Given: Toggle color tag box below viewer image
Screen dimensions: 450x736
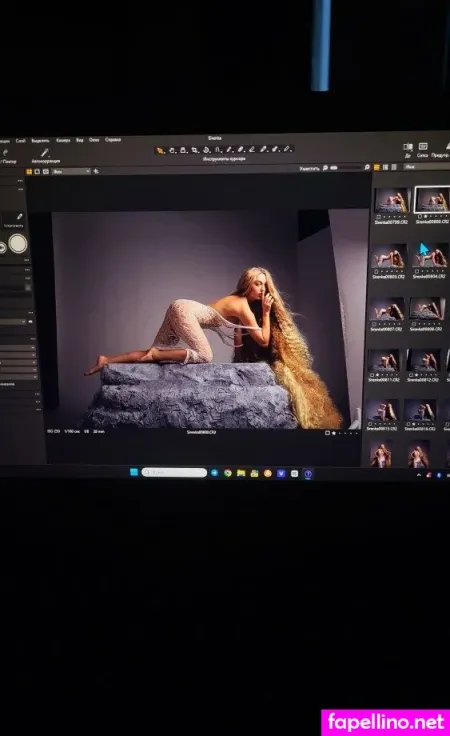Looking at the screenshot, I should tap(327, 433).
